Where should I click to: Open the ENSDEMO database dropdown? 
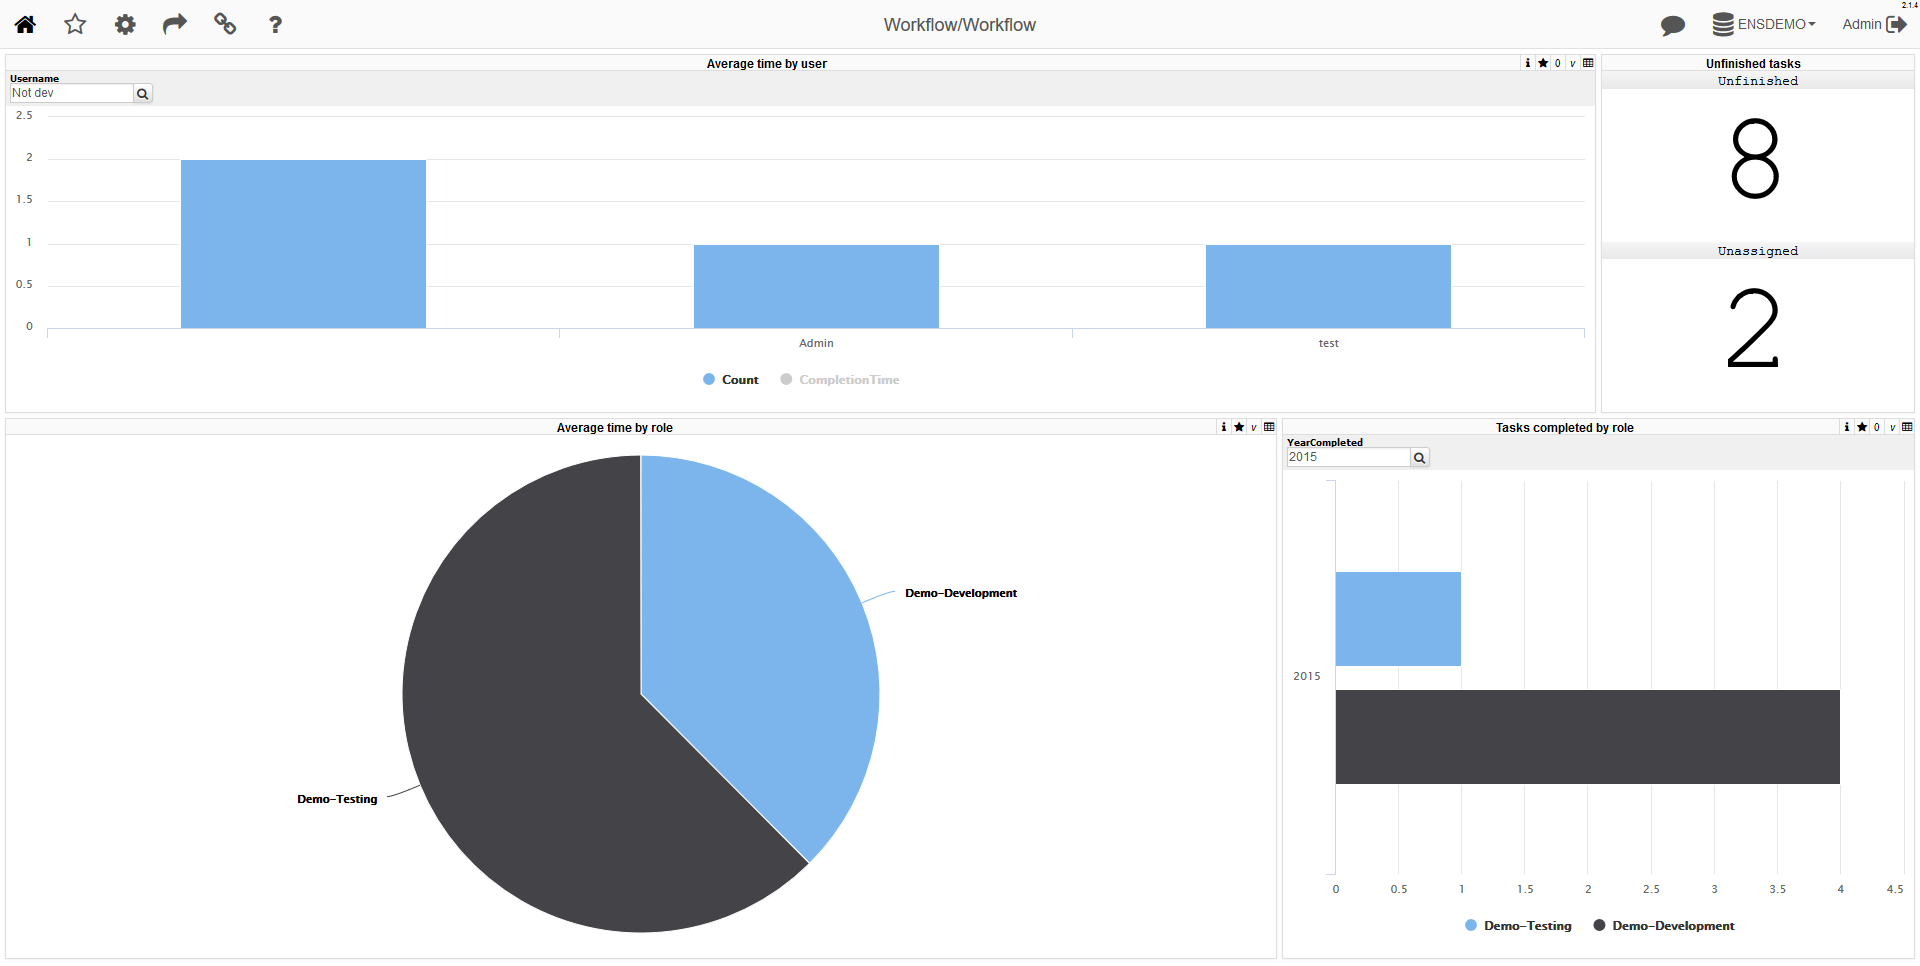pos(1765,24)
